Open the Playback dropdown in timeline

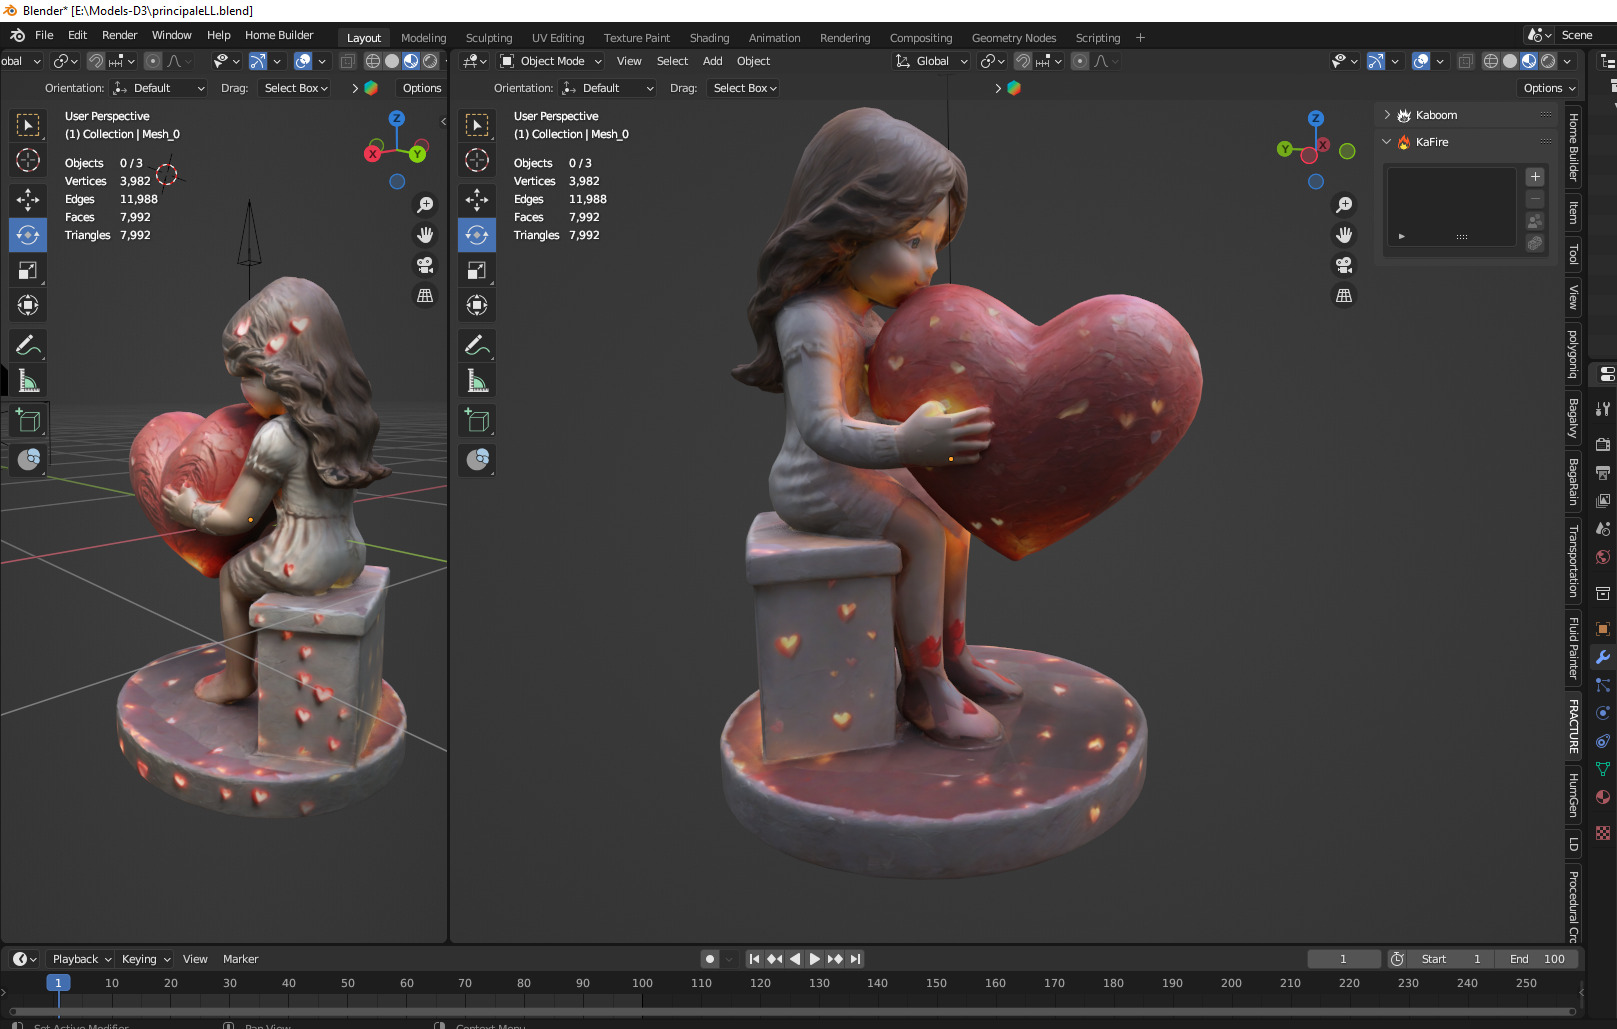click(x=82, y=959)
